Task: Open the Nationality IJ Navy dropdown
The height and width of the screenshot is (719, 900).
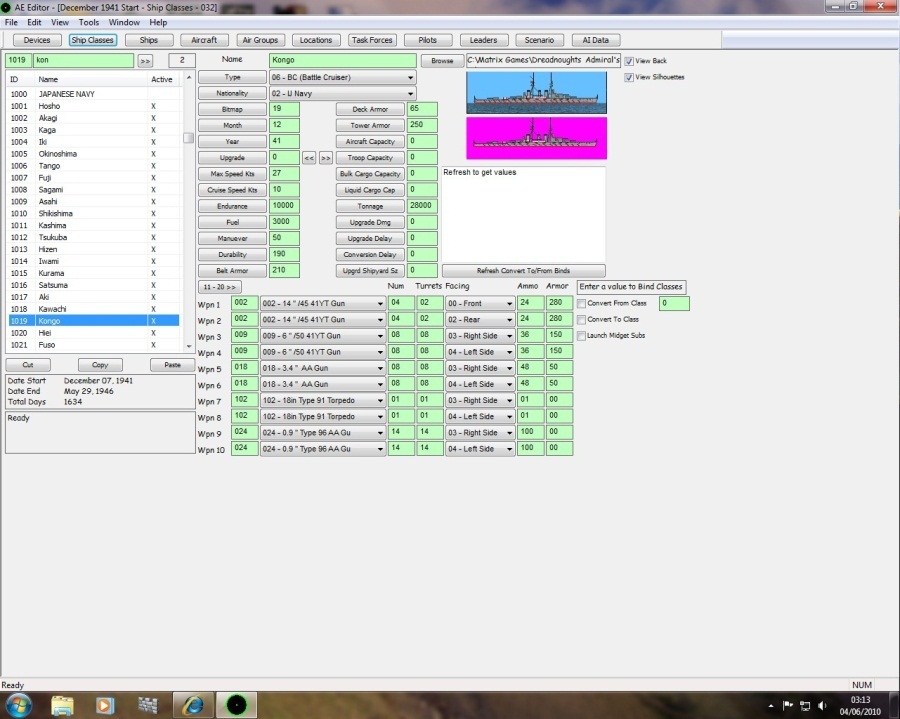Action: tap(343, 94)
